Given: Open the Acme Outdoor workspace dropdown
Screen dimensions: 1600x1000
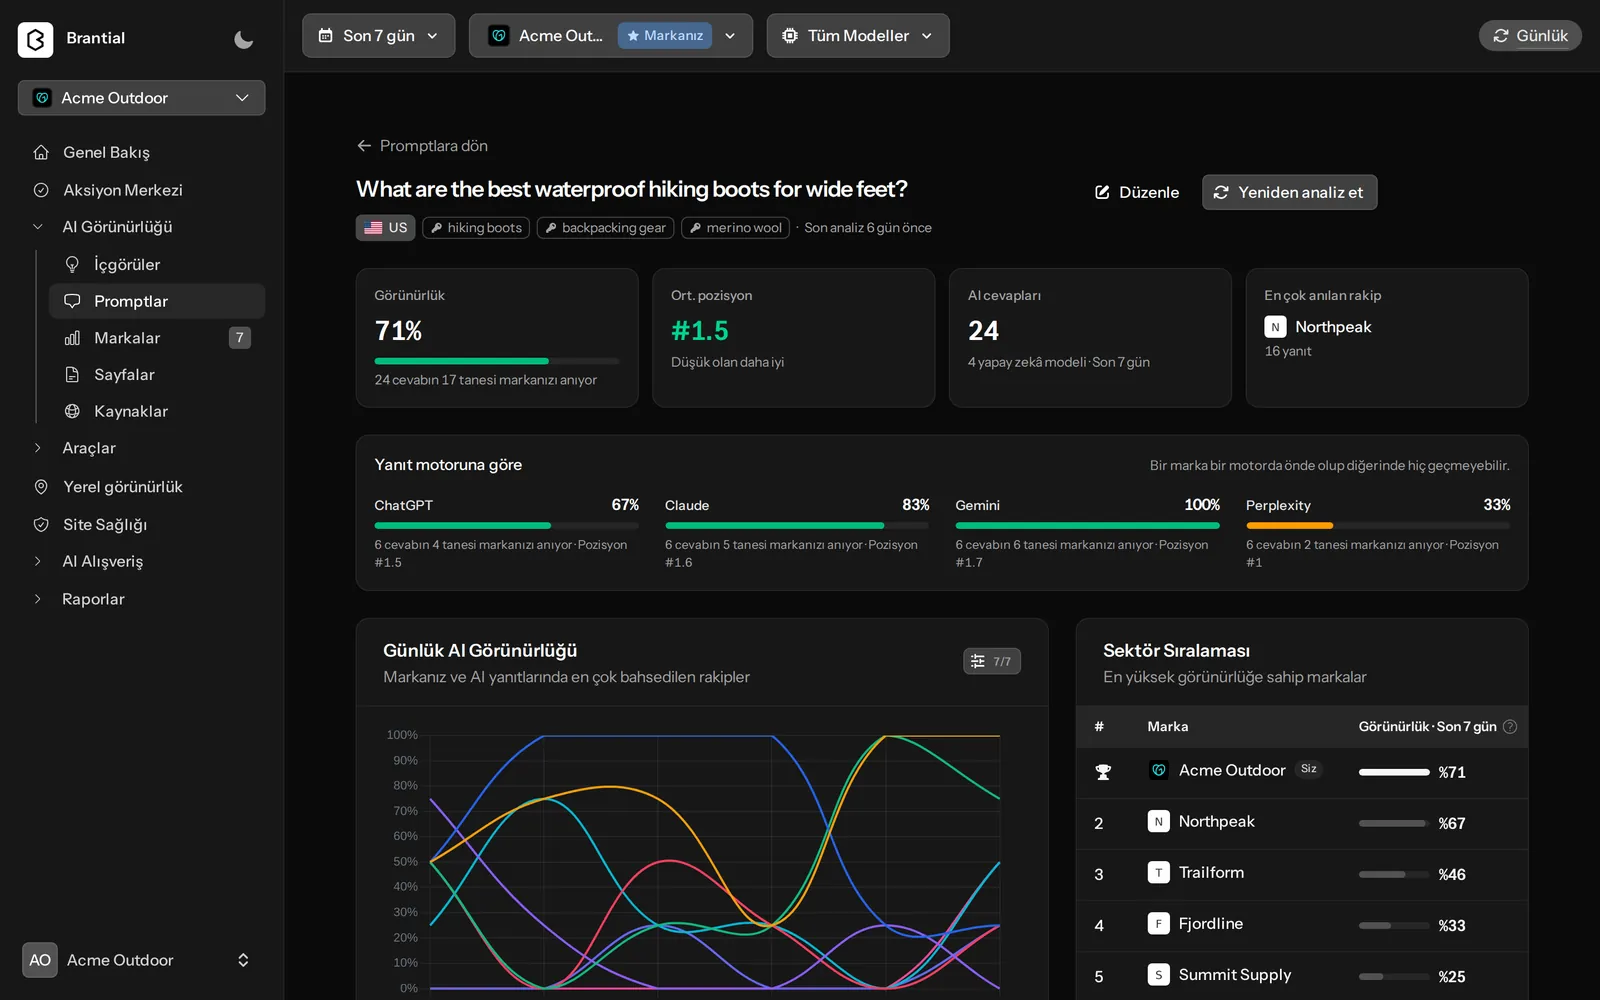Looking at the screenshot, I should coord(141,98).
